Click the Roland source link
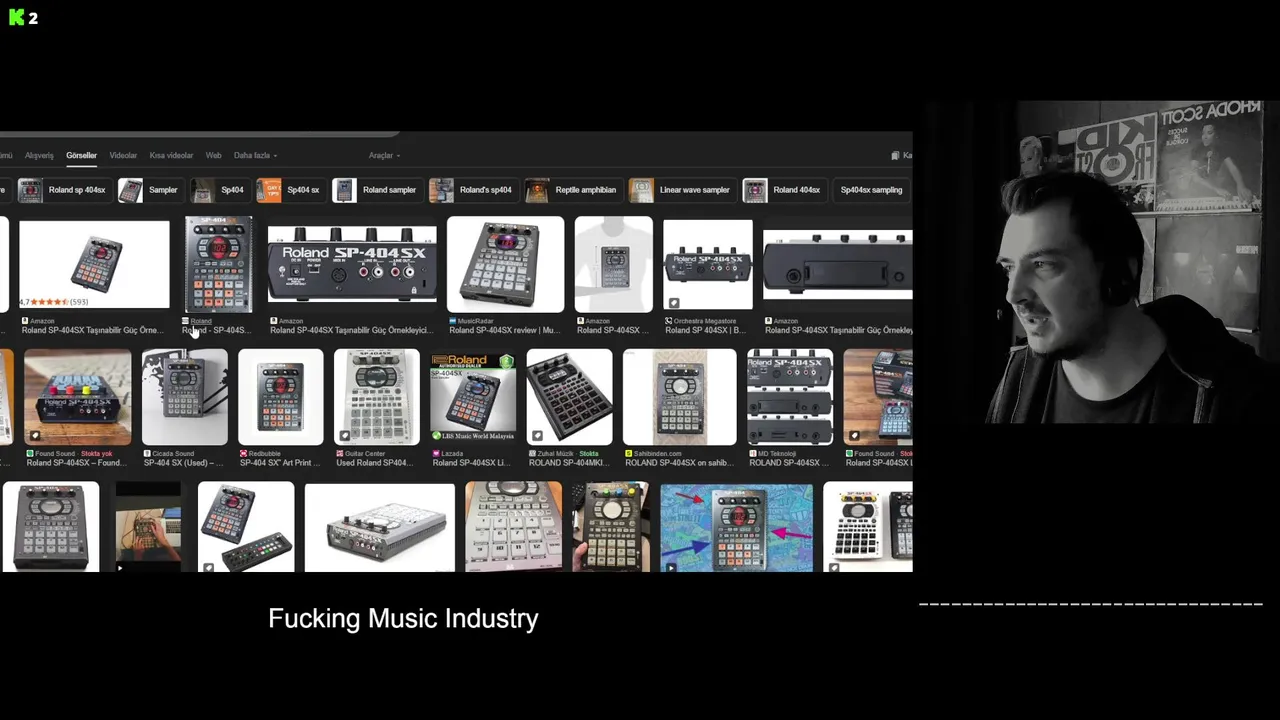Viewport: 1280px width, 720px height. pos(201,321)
